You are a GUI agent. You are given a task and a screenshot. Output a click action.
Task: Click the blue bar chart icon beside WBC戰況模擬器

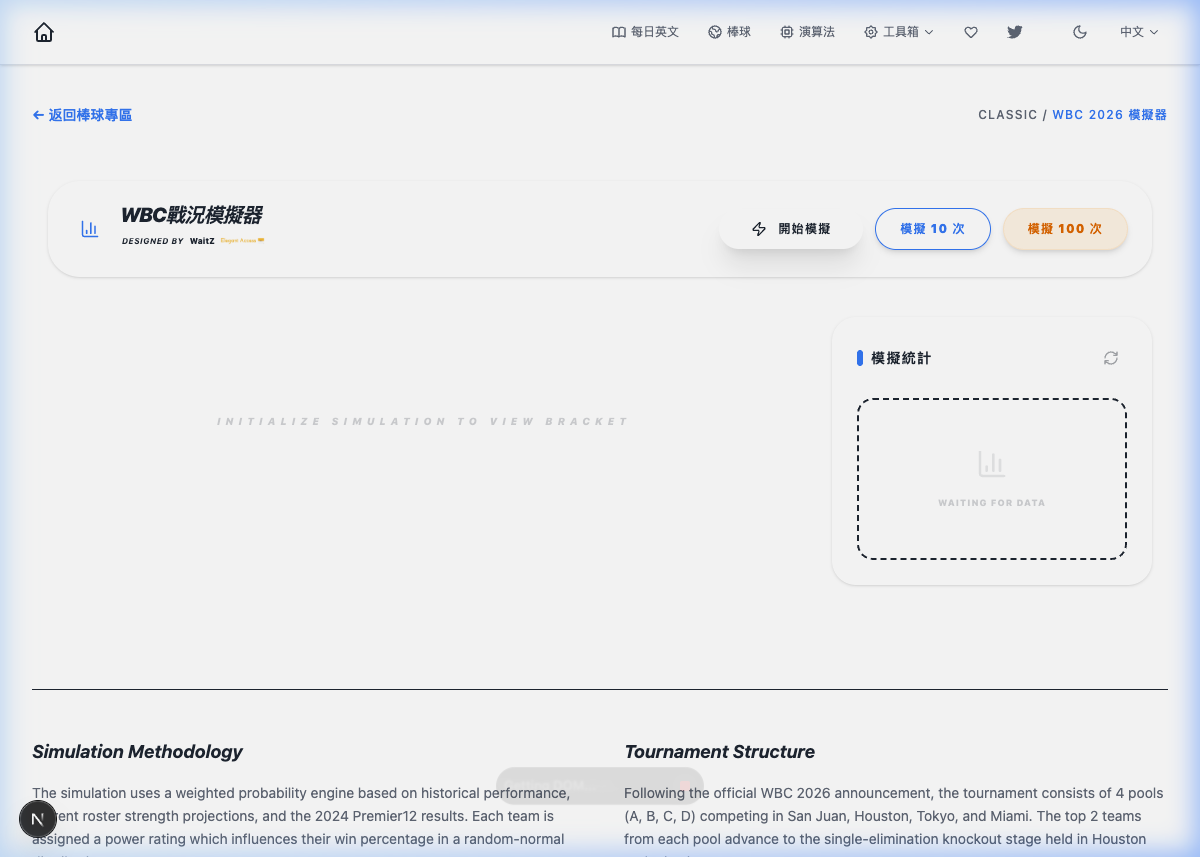(x=90, y=229)
